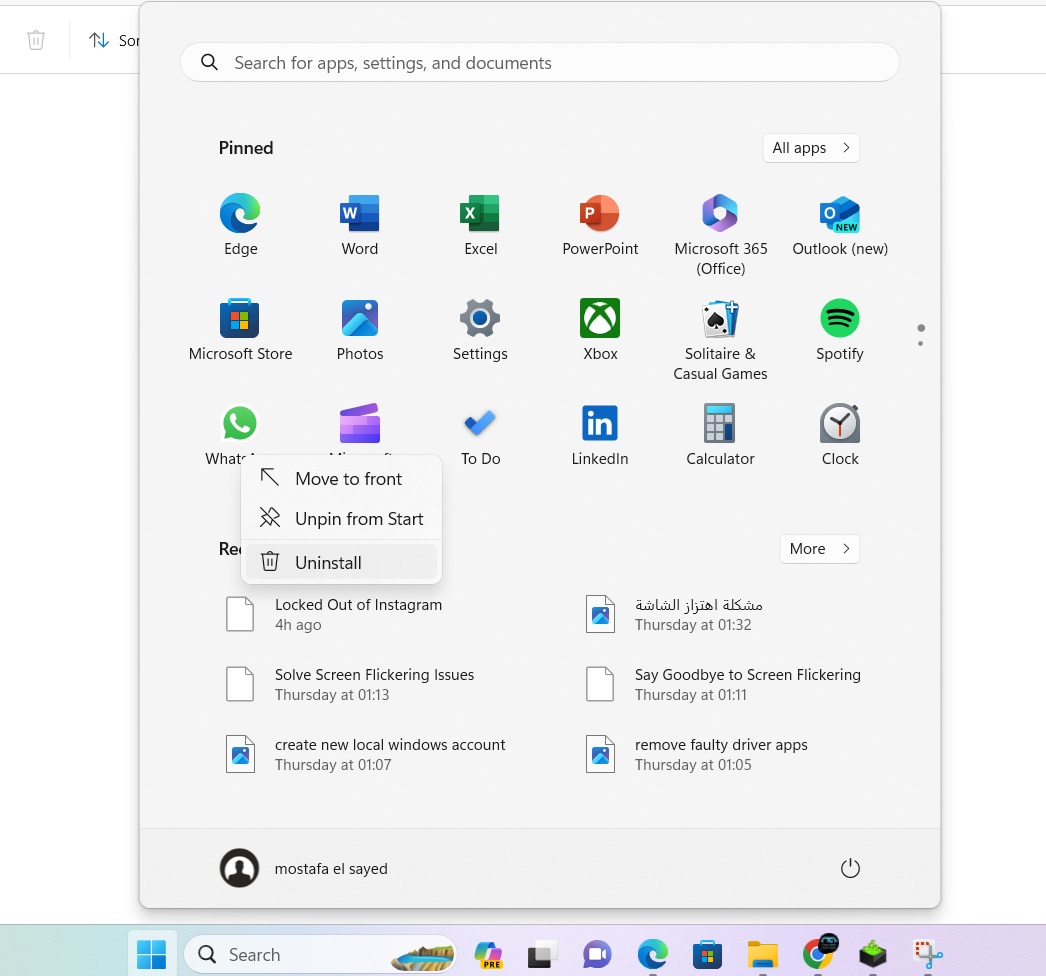Screen dimensions: 1046x976
Task: Open the Teams chat icon on taskbar
Action: point(596,955)
